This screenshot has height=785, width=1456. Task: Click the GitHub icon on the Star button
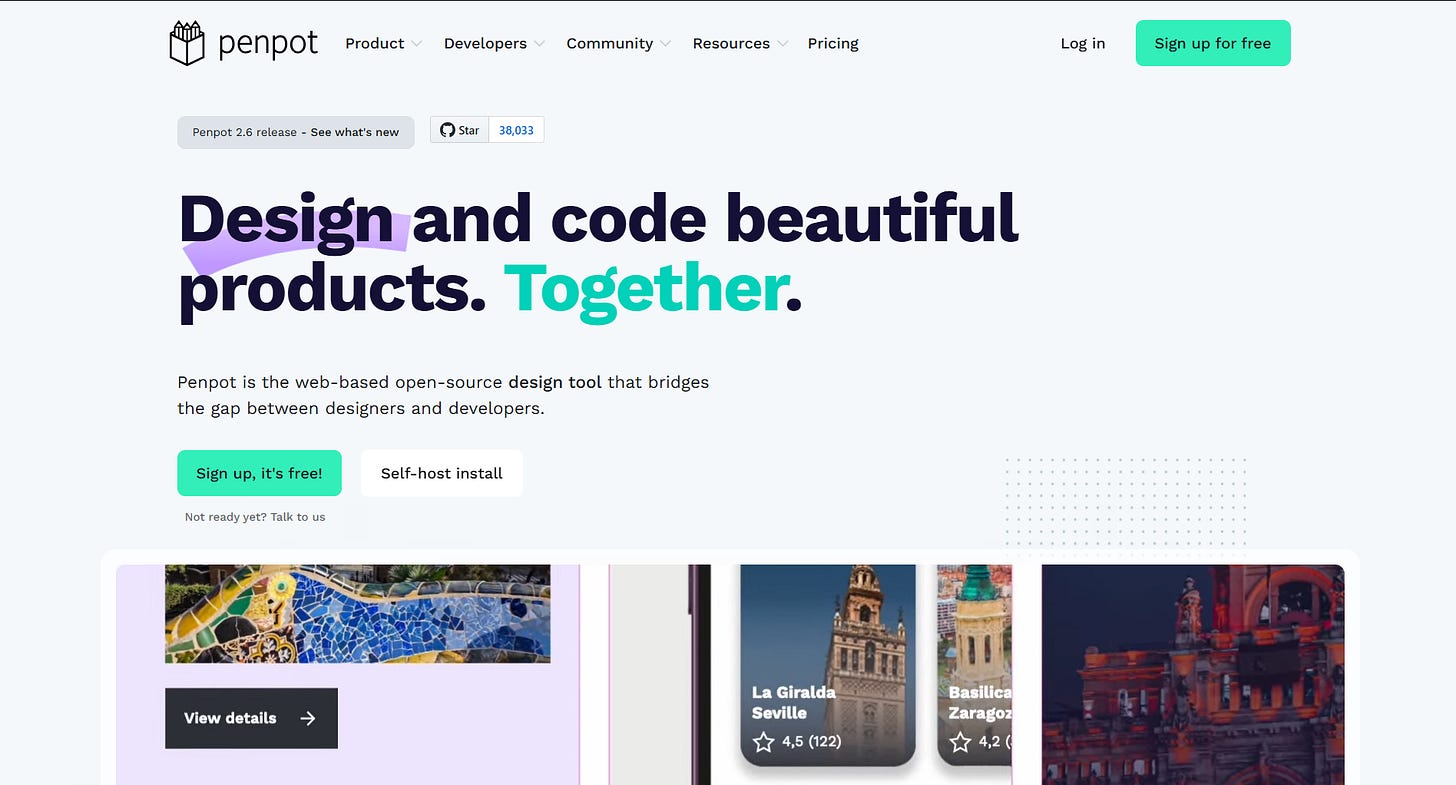pyautogui.click(x=447, y=130)
